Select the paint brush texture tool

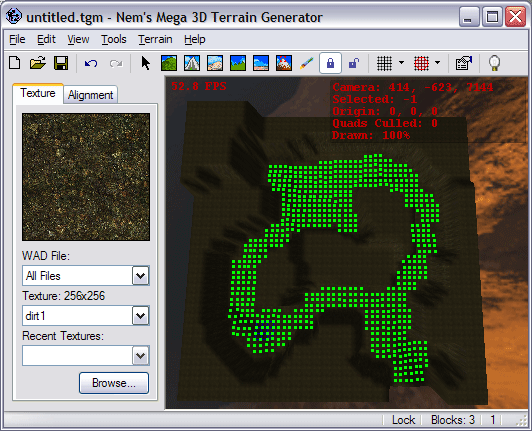[x=307, y=63]
